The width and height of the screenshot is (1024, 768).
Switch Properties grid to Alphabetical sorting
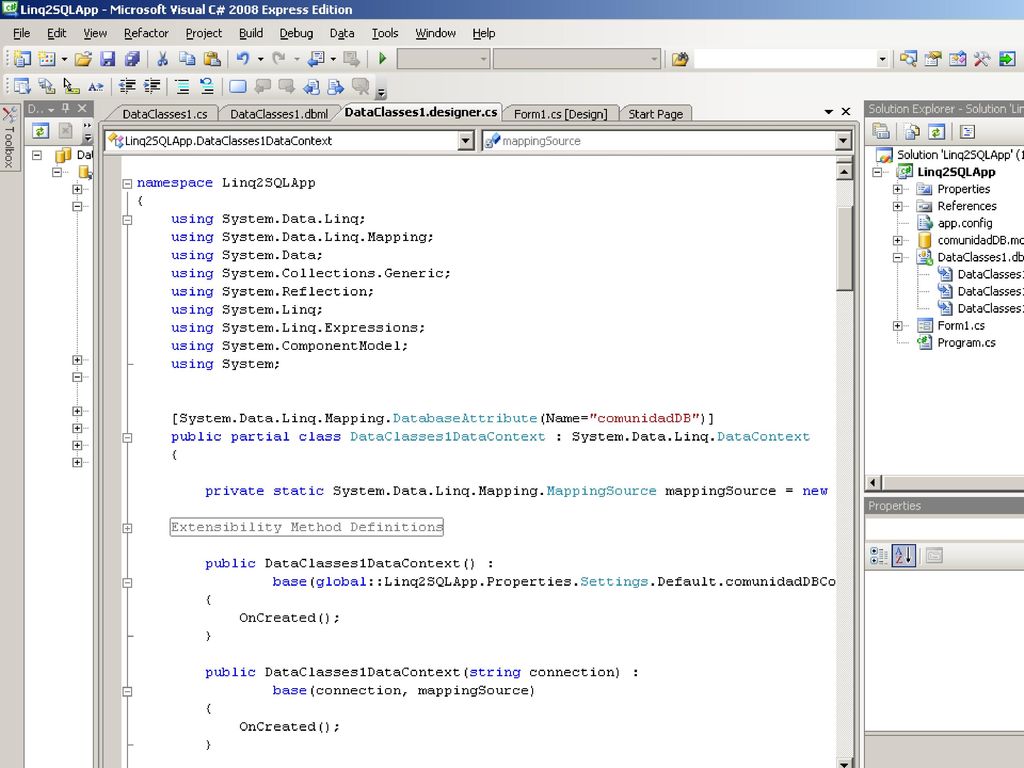[x=904, y=556]
